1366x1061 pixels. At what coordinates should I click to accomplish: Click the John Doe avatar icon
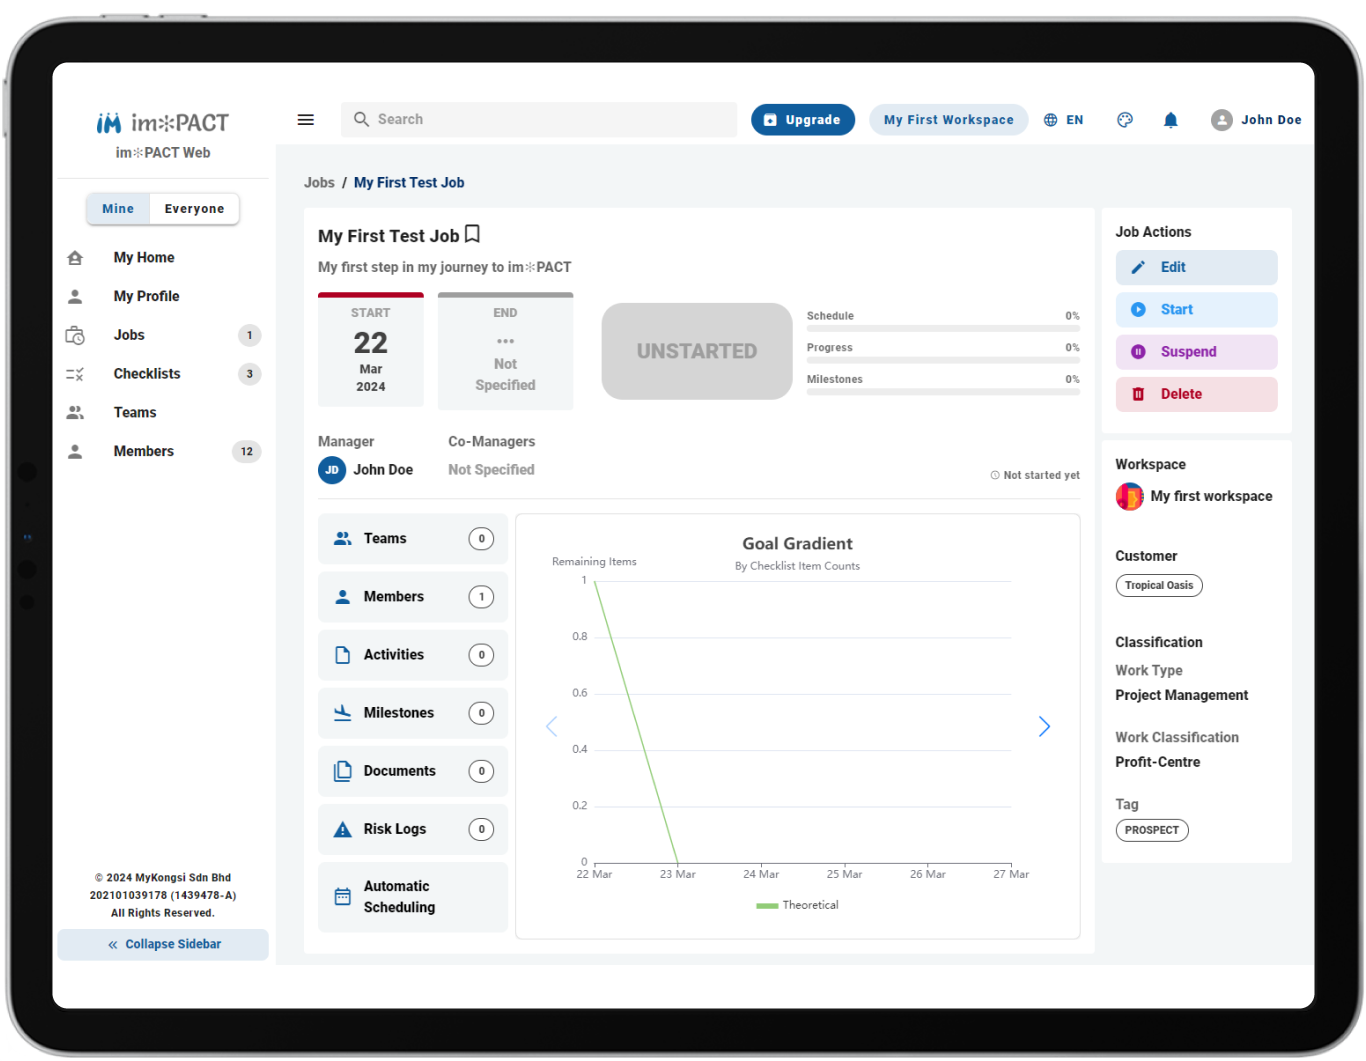pos(1221,120)
